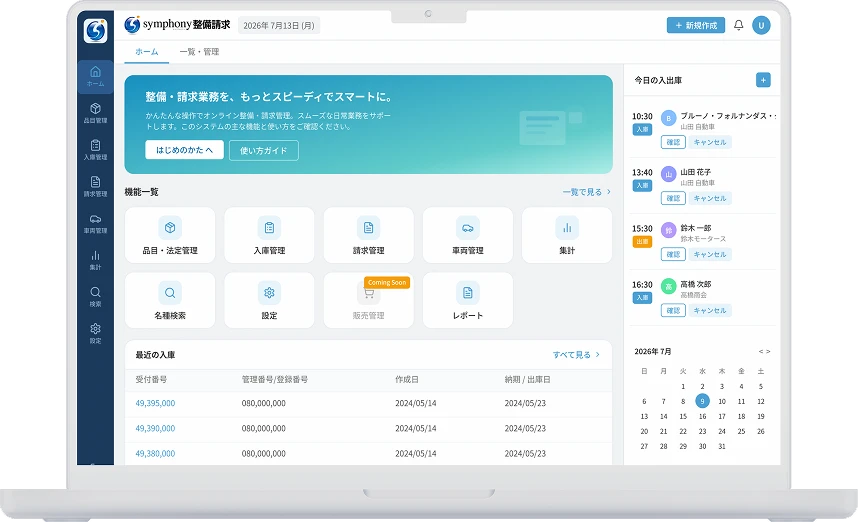
Task: Click the 販売管理 Coming Soon card
Action: pos(368,300)
